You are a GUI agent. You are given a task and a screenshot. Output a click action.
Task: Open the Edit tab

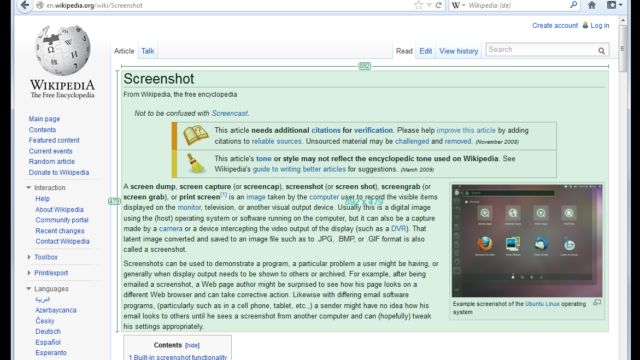(x=425, y=51)
